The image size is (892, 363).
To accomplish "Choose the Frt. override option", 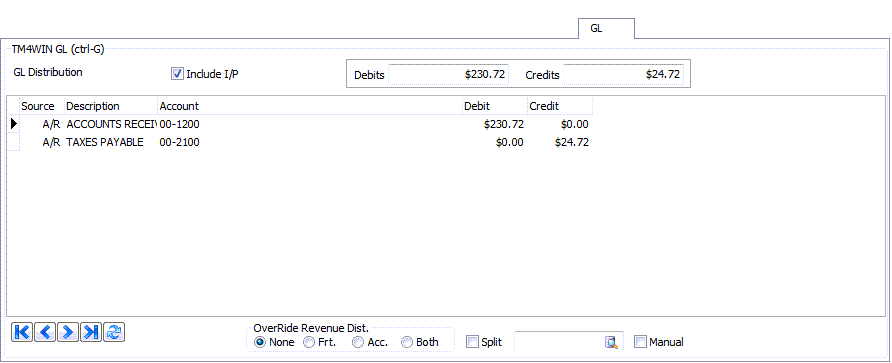I will (308, 342).
